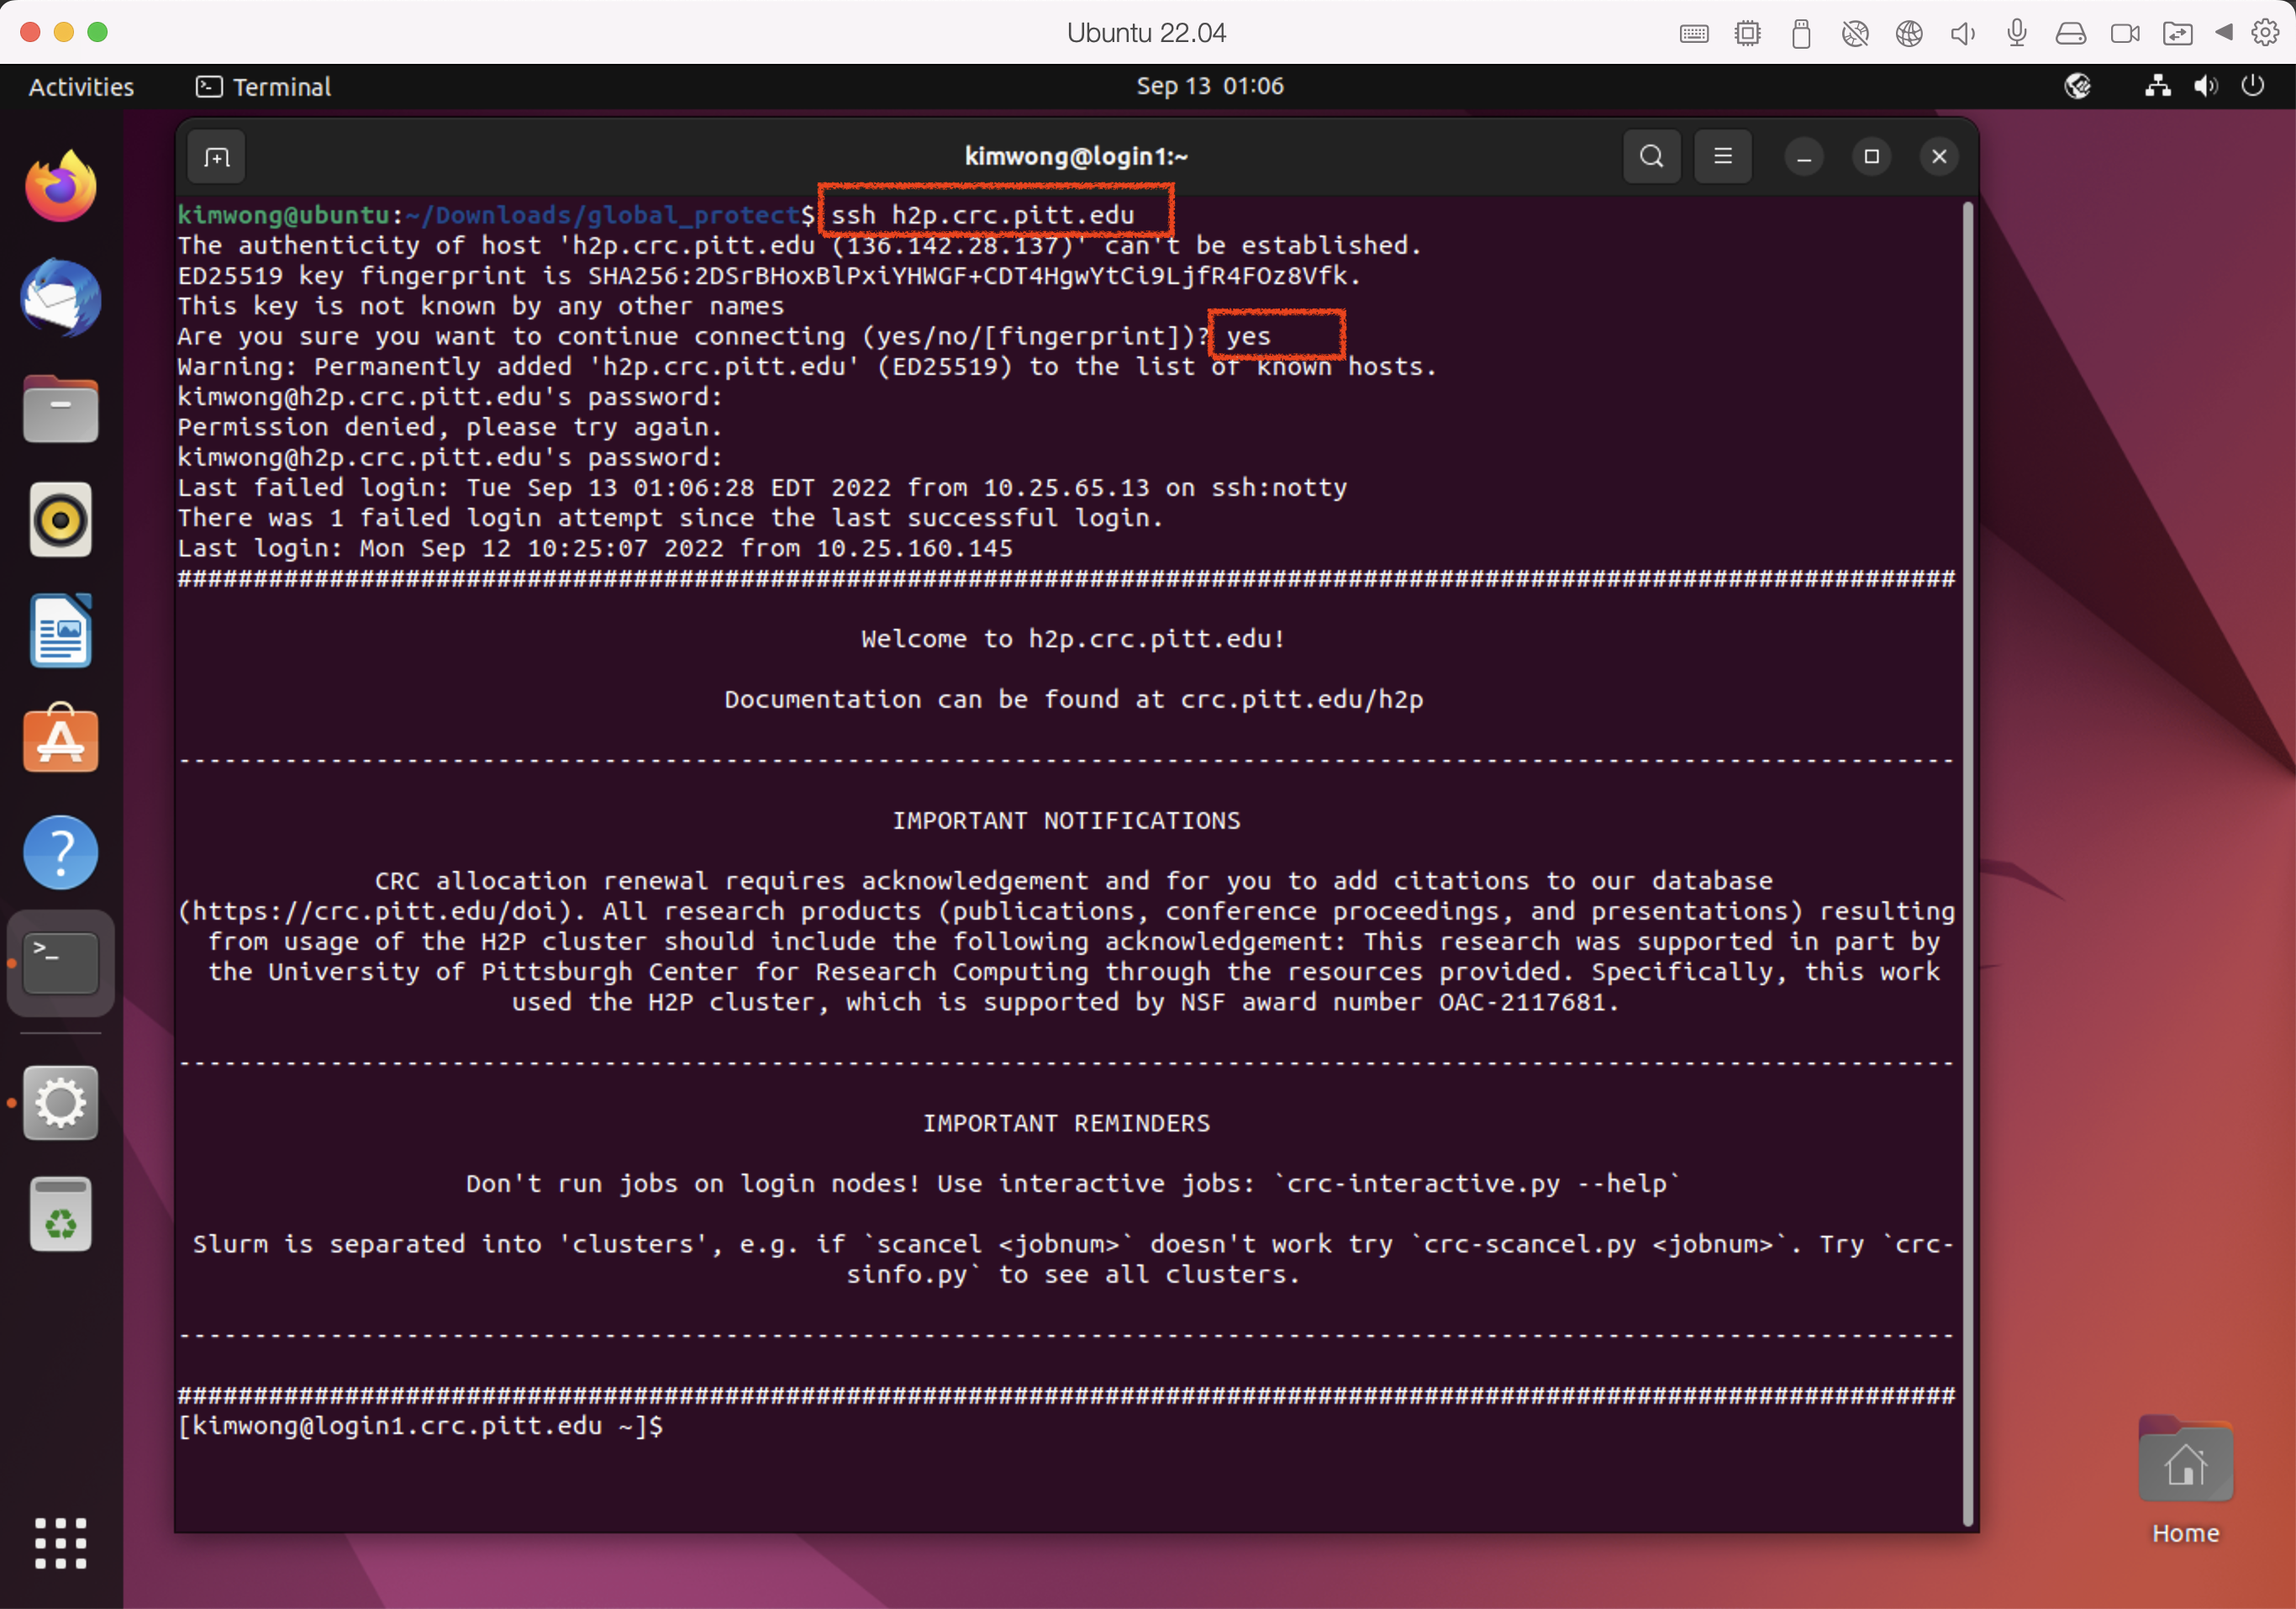This screenshot has width=2296, height=1609.
Task: Open the terminal hamburger menu
Action: click(x=1722, y=157)
